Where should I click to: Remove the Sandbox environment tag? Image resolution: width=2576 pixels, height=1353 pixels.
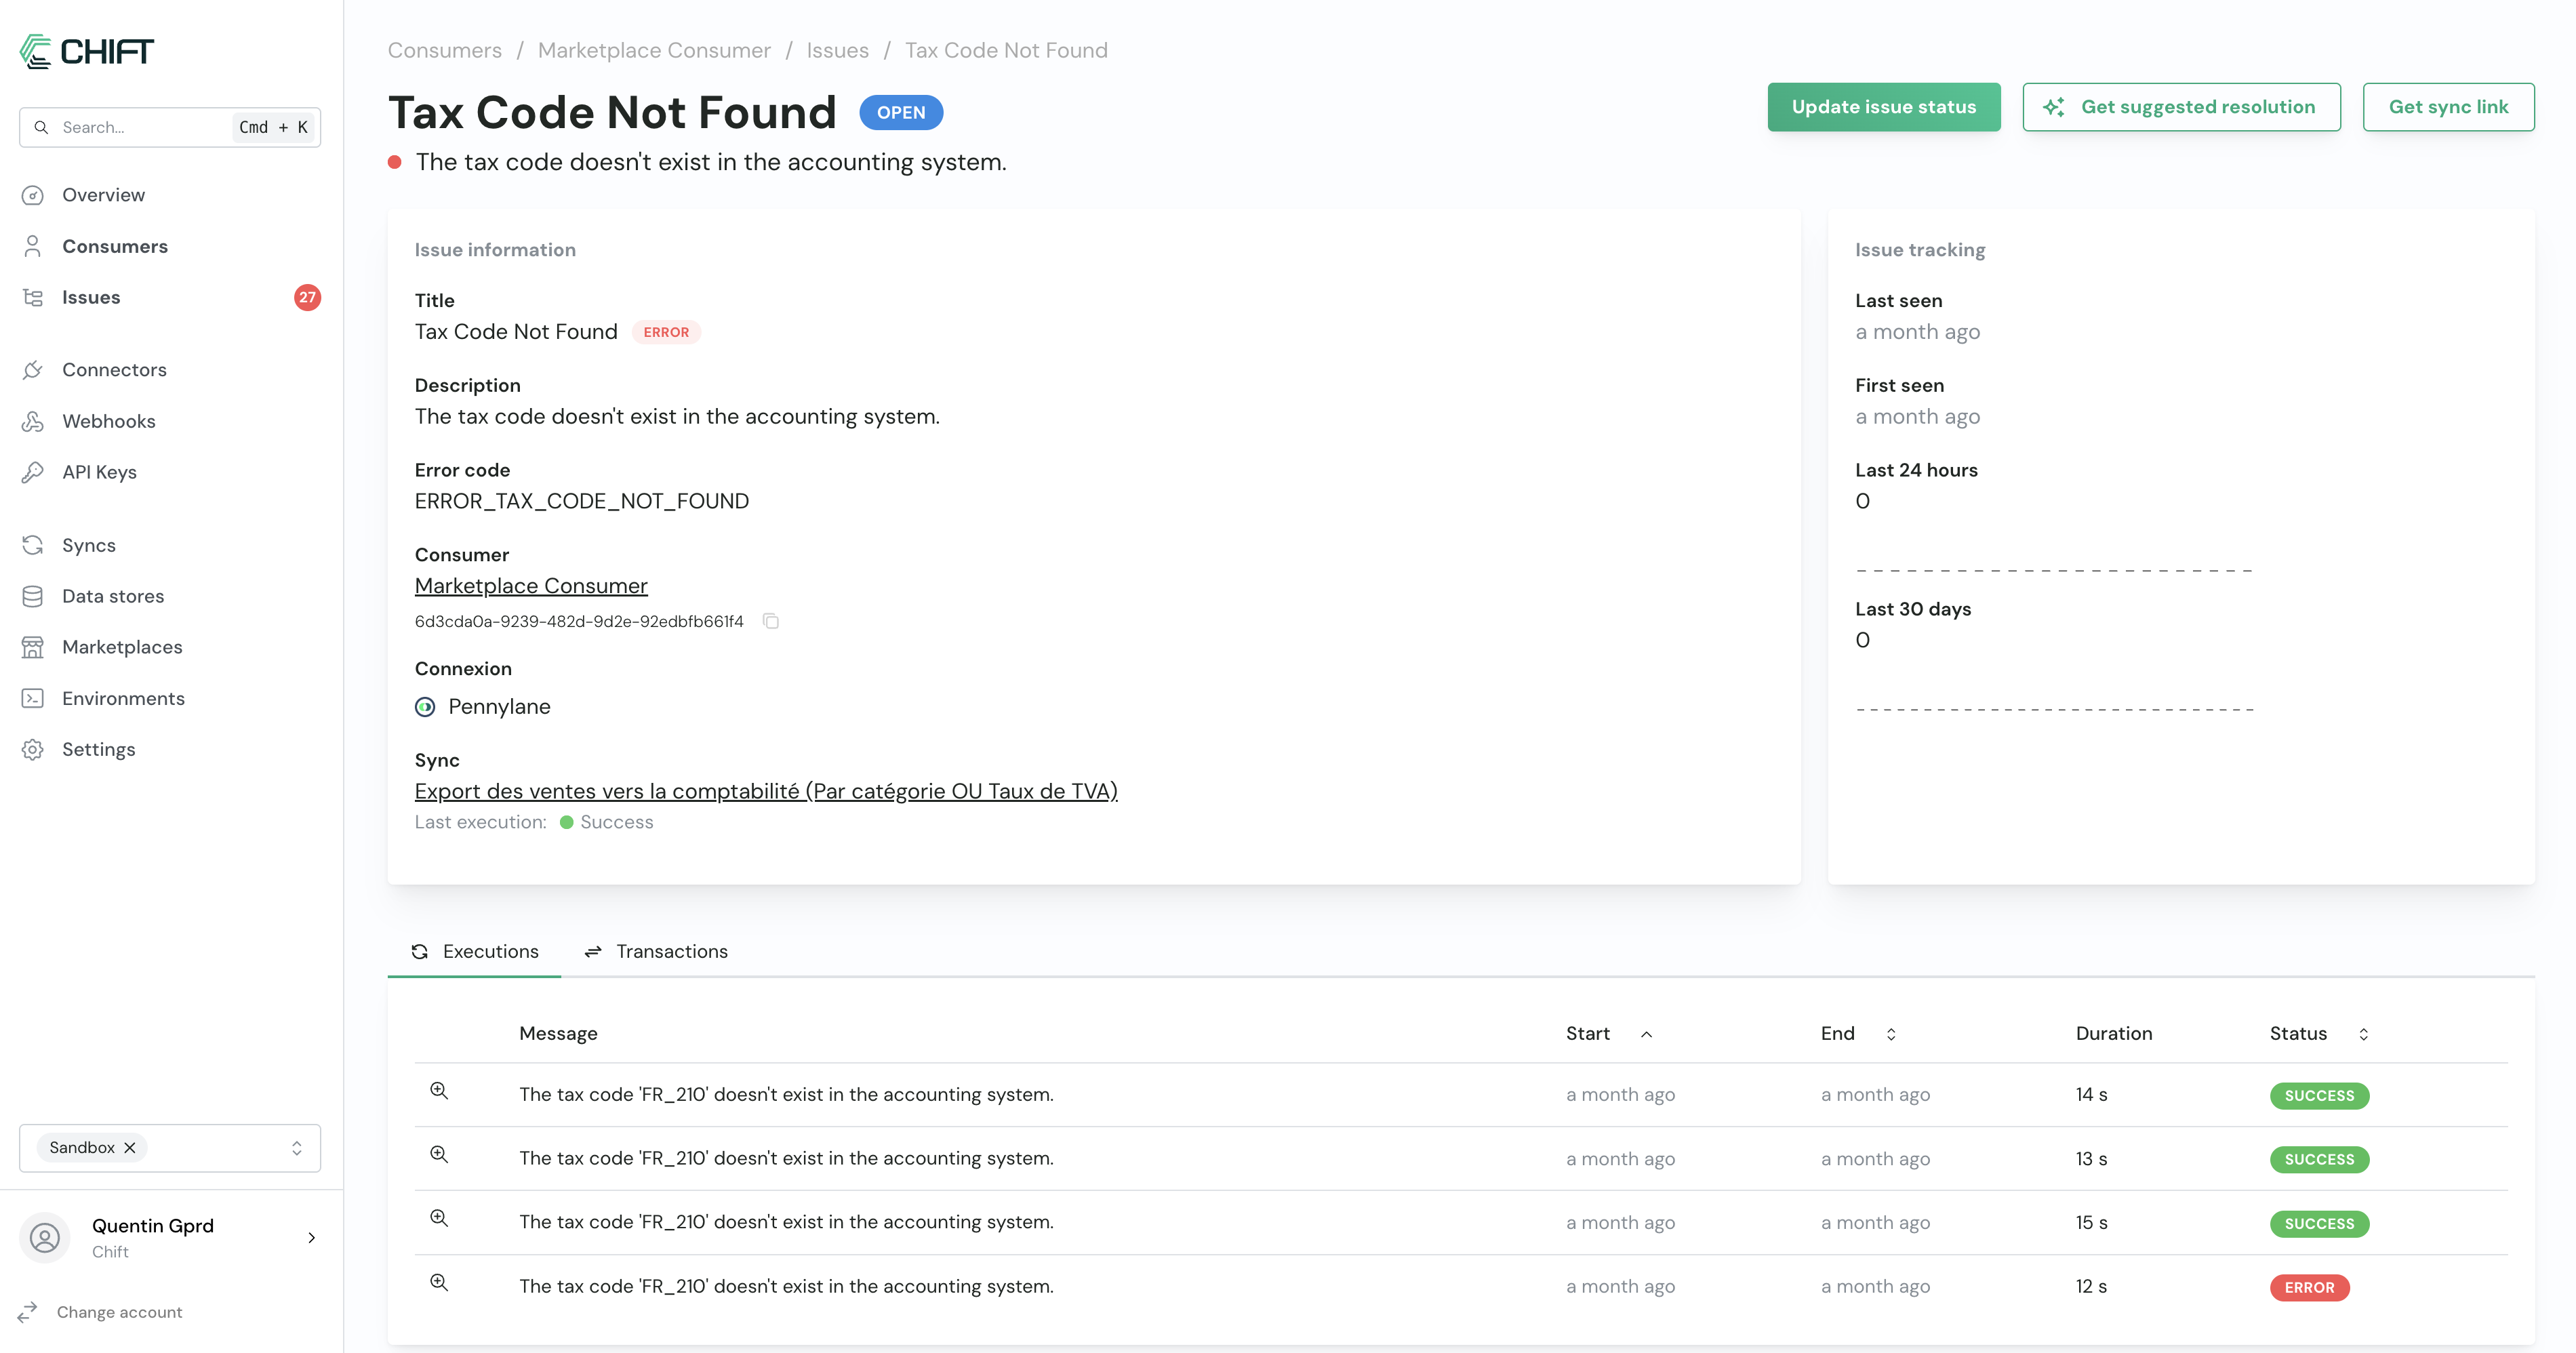point(130,1148)
